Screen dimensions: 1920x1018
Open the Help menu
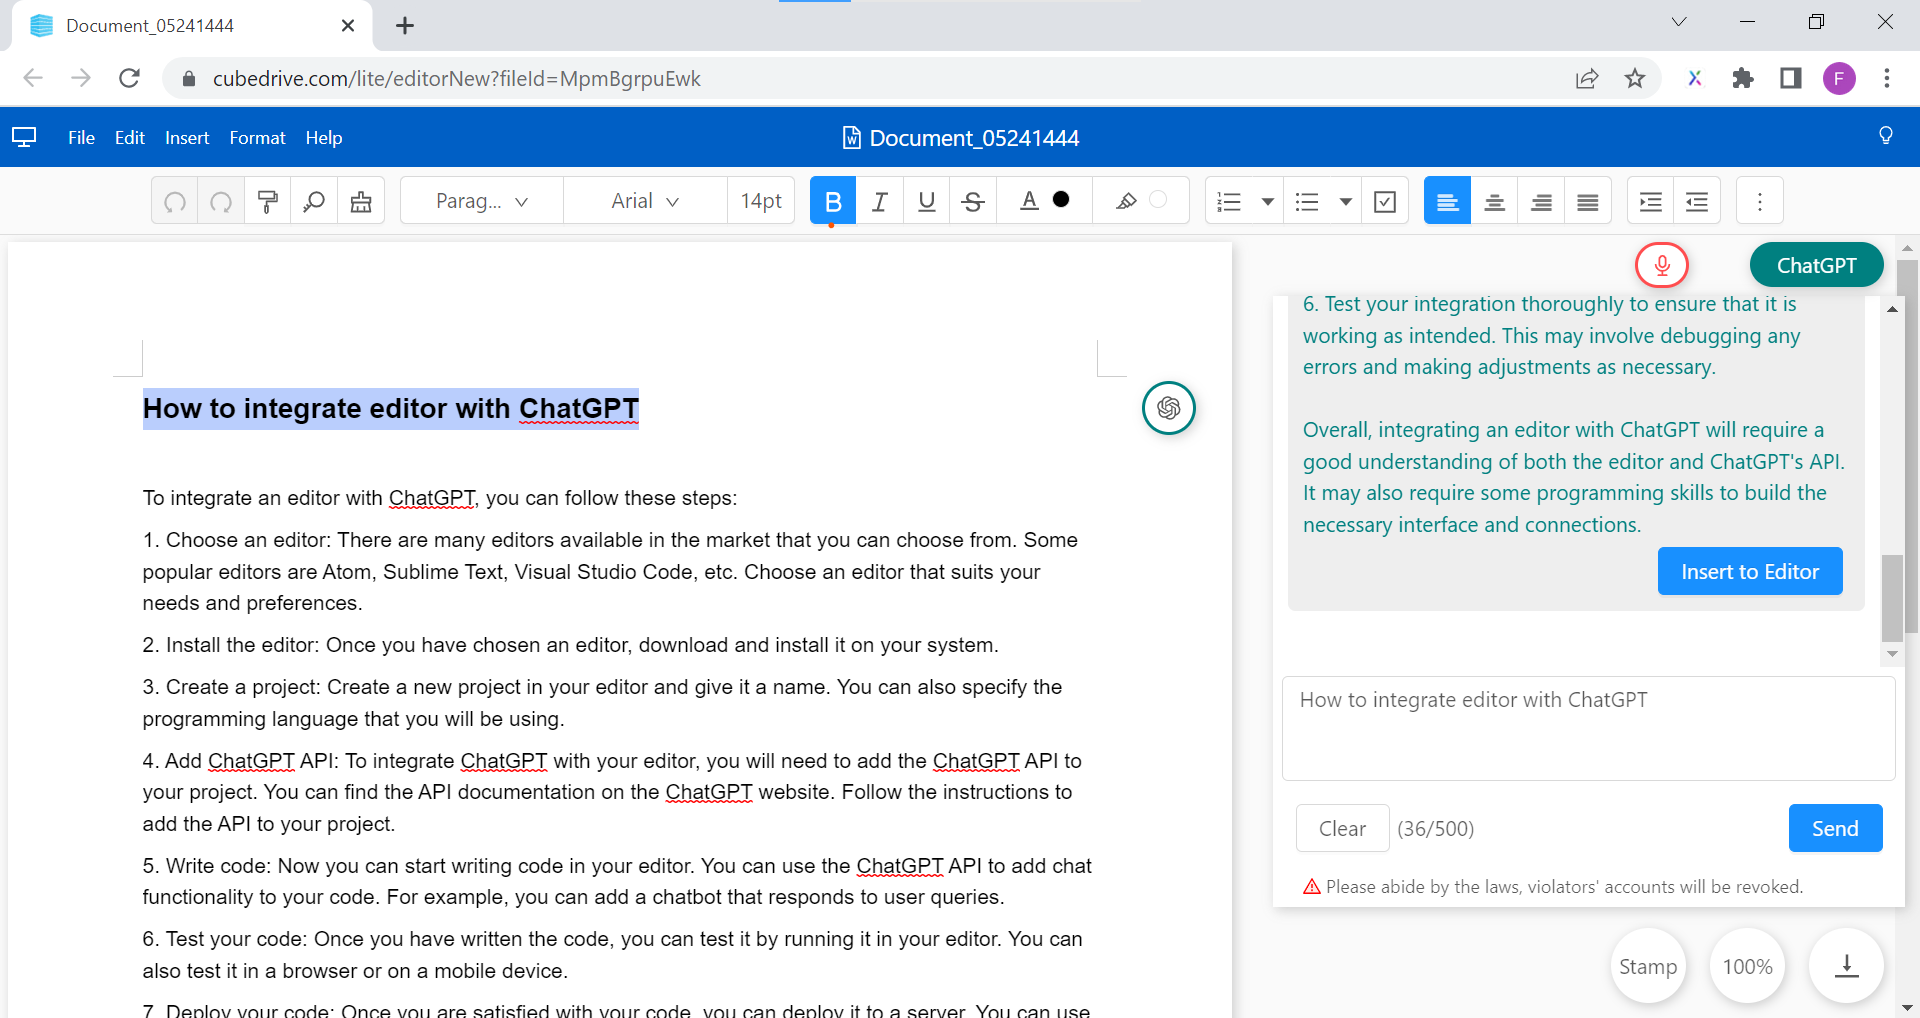click(323, 138)
